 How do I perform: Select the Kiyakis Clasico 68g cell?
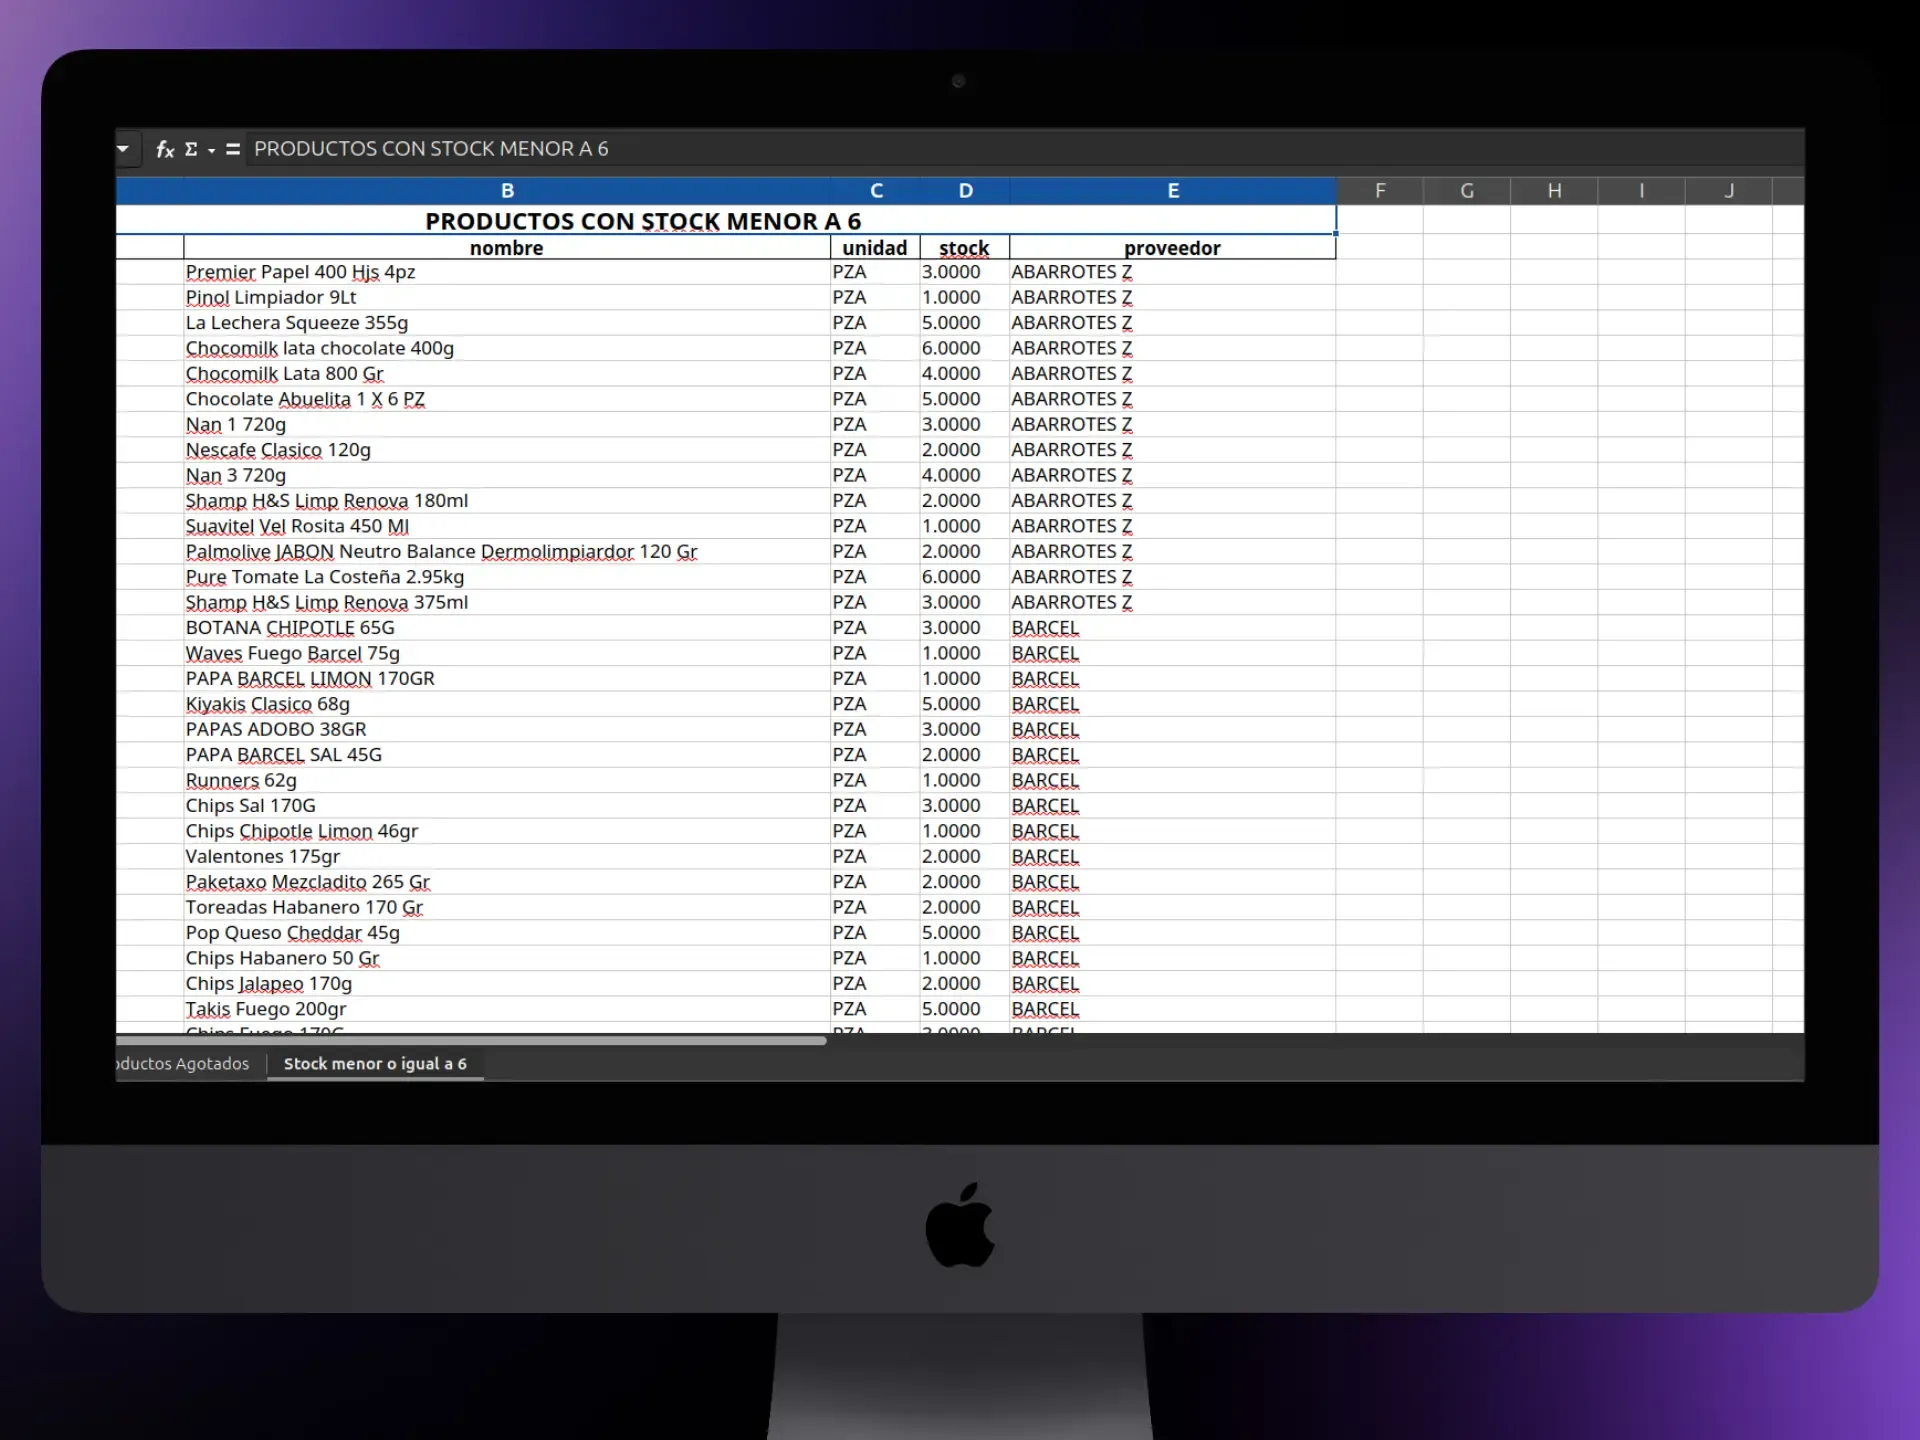pyautogui.click(x=507, y=704)
